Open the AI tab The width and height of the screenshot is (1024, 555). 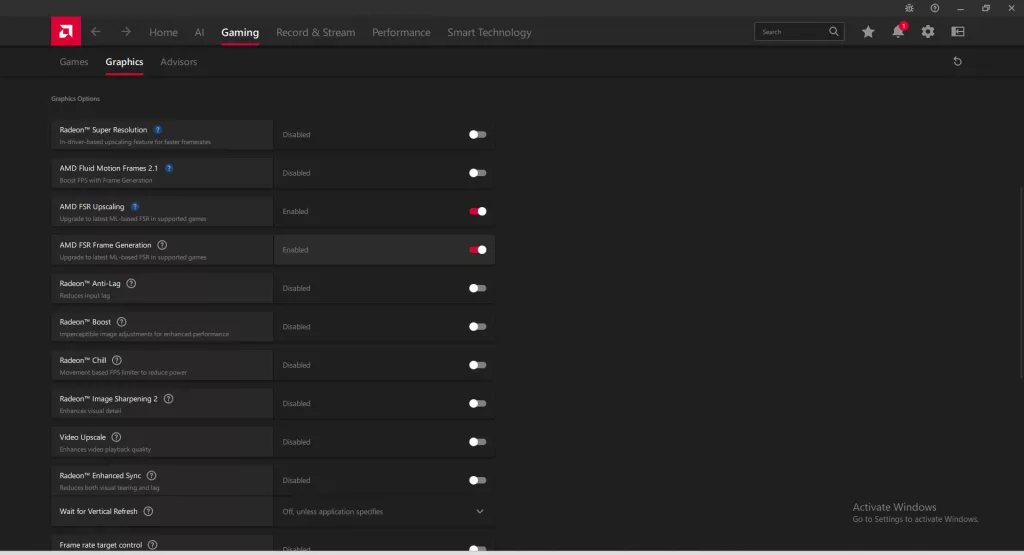pos(199,32)
